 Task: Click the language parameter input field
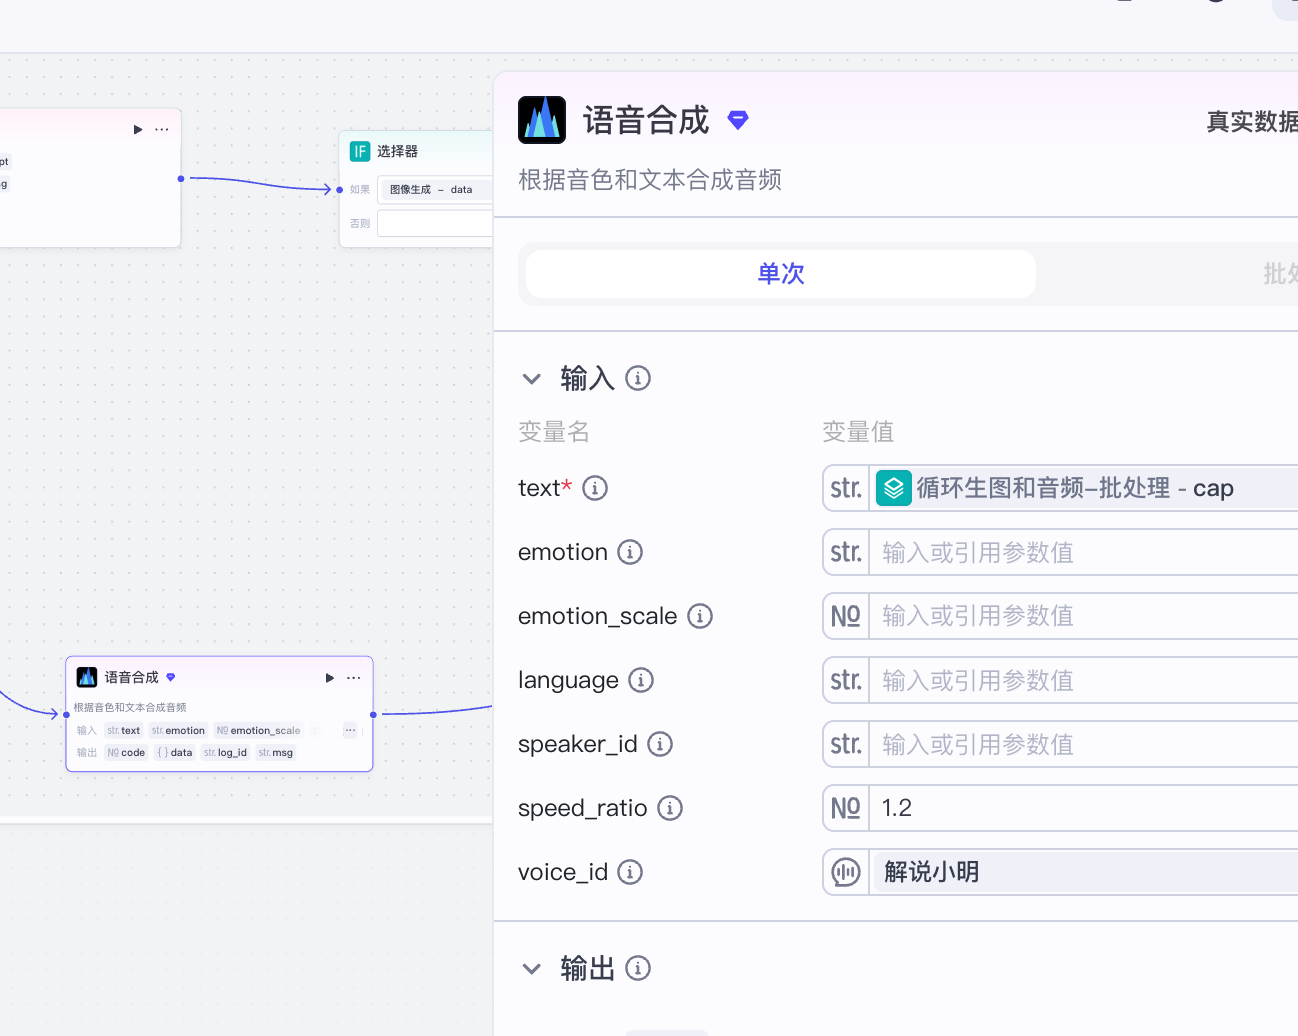click(x=1080, y=680)
